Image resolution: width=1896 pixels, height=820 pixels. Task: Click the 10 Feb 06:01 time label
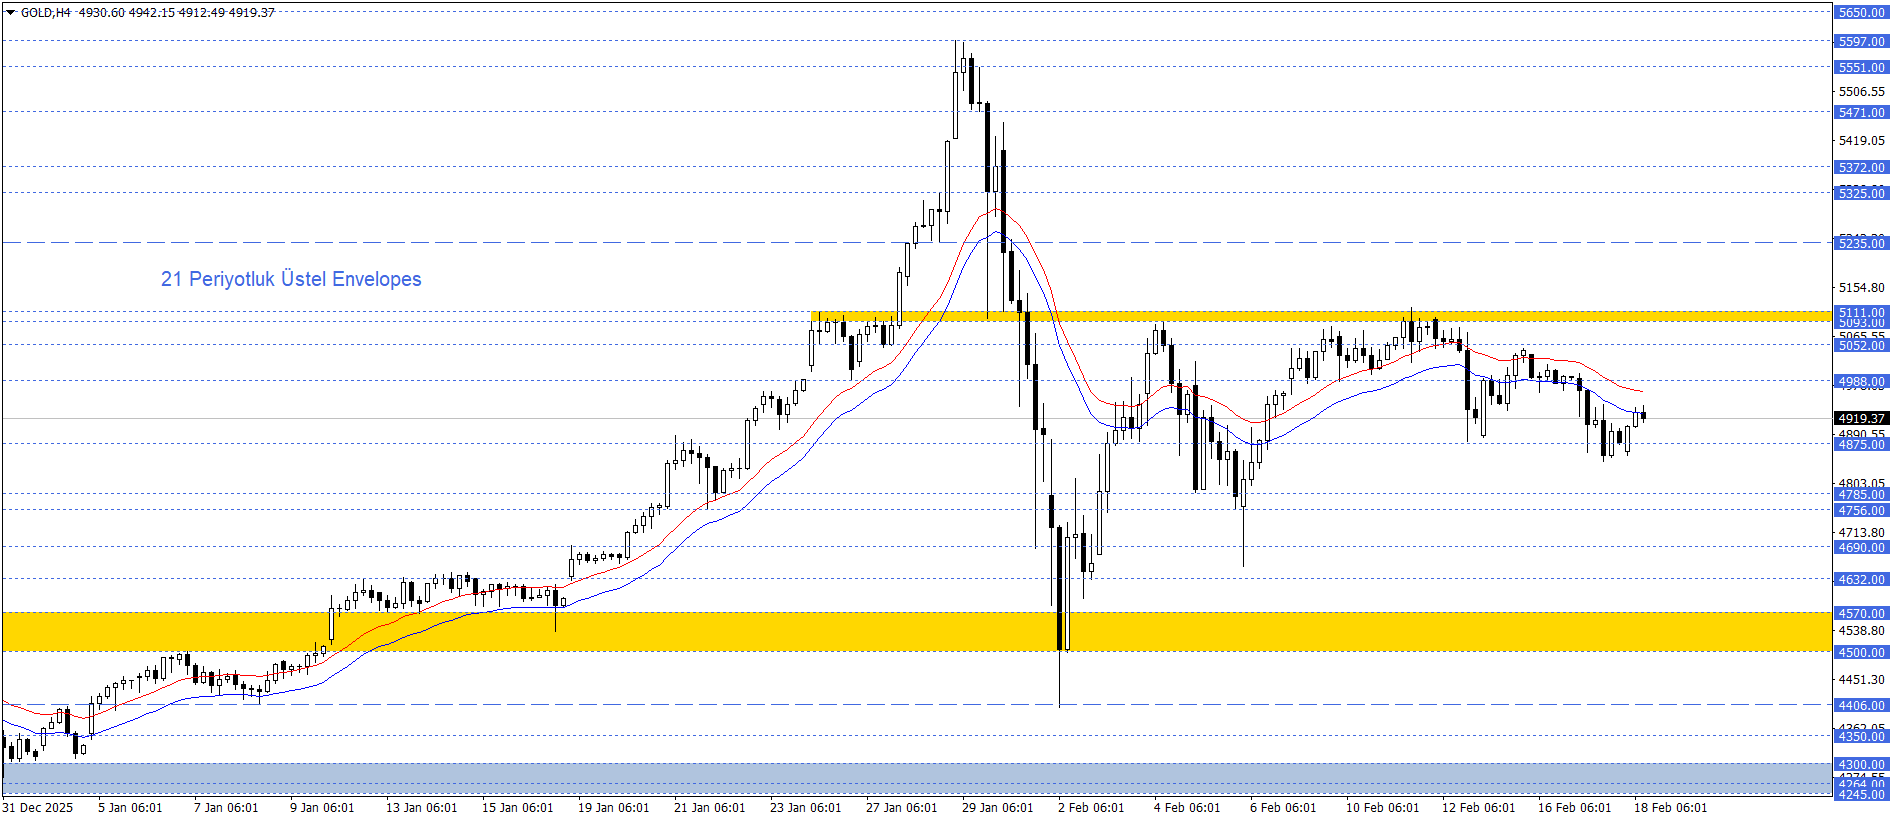(x=1382, y=808)
